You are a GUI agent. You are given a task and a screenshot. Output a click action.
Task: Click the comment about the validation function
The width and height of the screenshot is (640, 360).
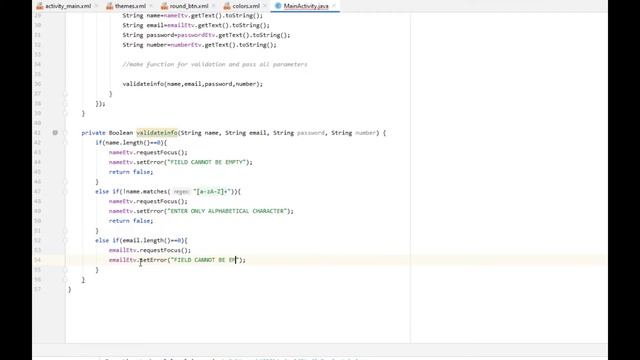(215, 64)
